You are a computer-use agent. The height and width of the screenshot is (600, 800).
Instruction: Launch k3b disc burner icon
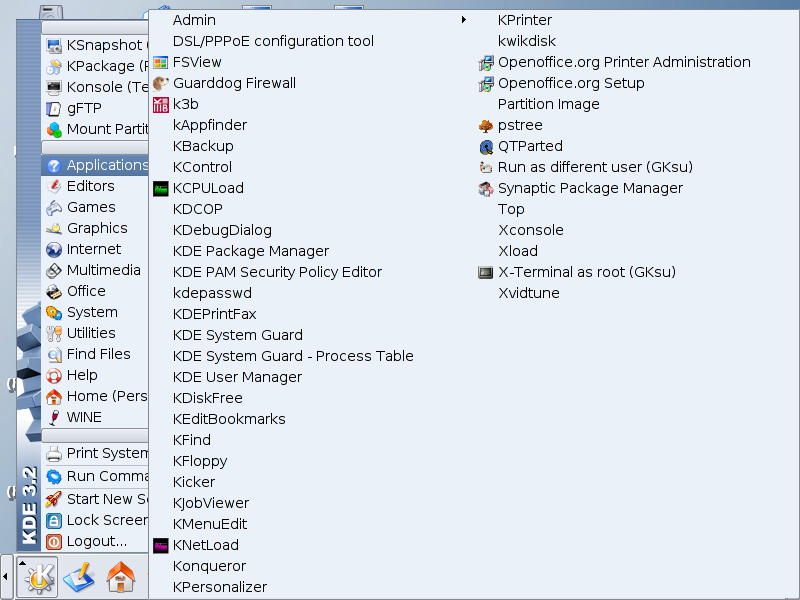[x=160, y=104]
